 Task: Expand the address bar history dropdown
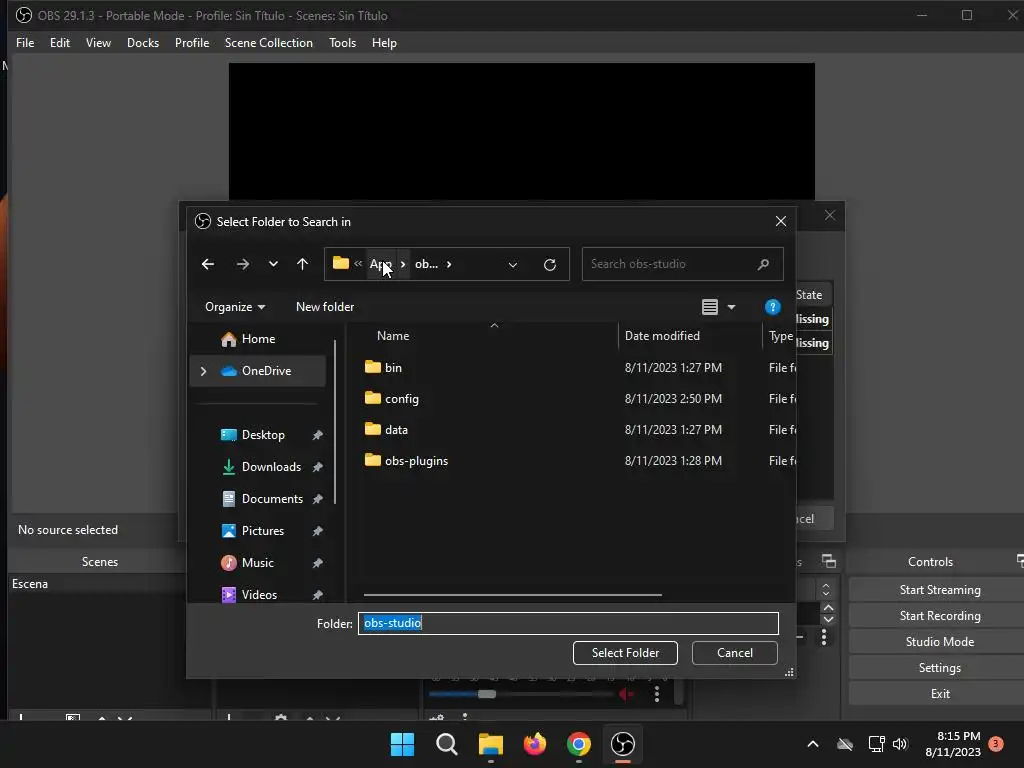click(x=513, y=264)
